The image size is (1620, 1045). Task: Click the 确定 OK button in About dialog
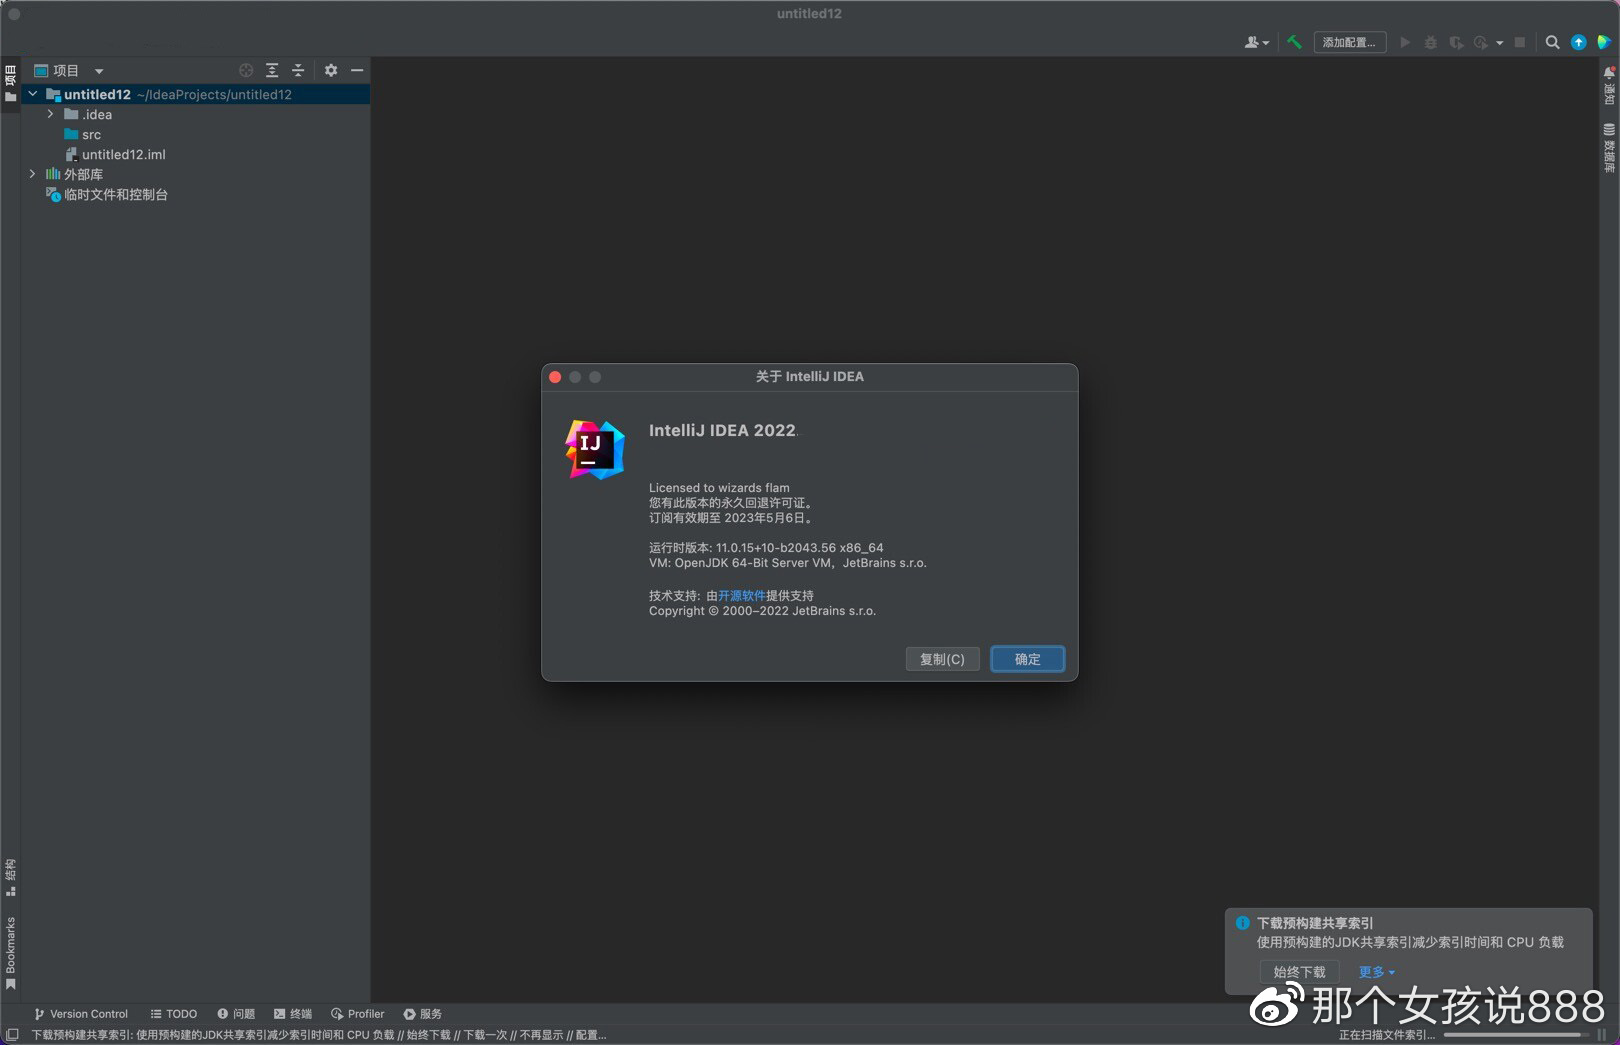(1027, 659)
